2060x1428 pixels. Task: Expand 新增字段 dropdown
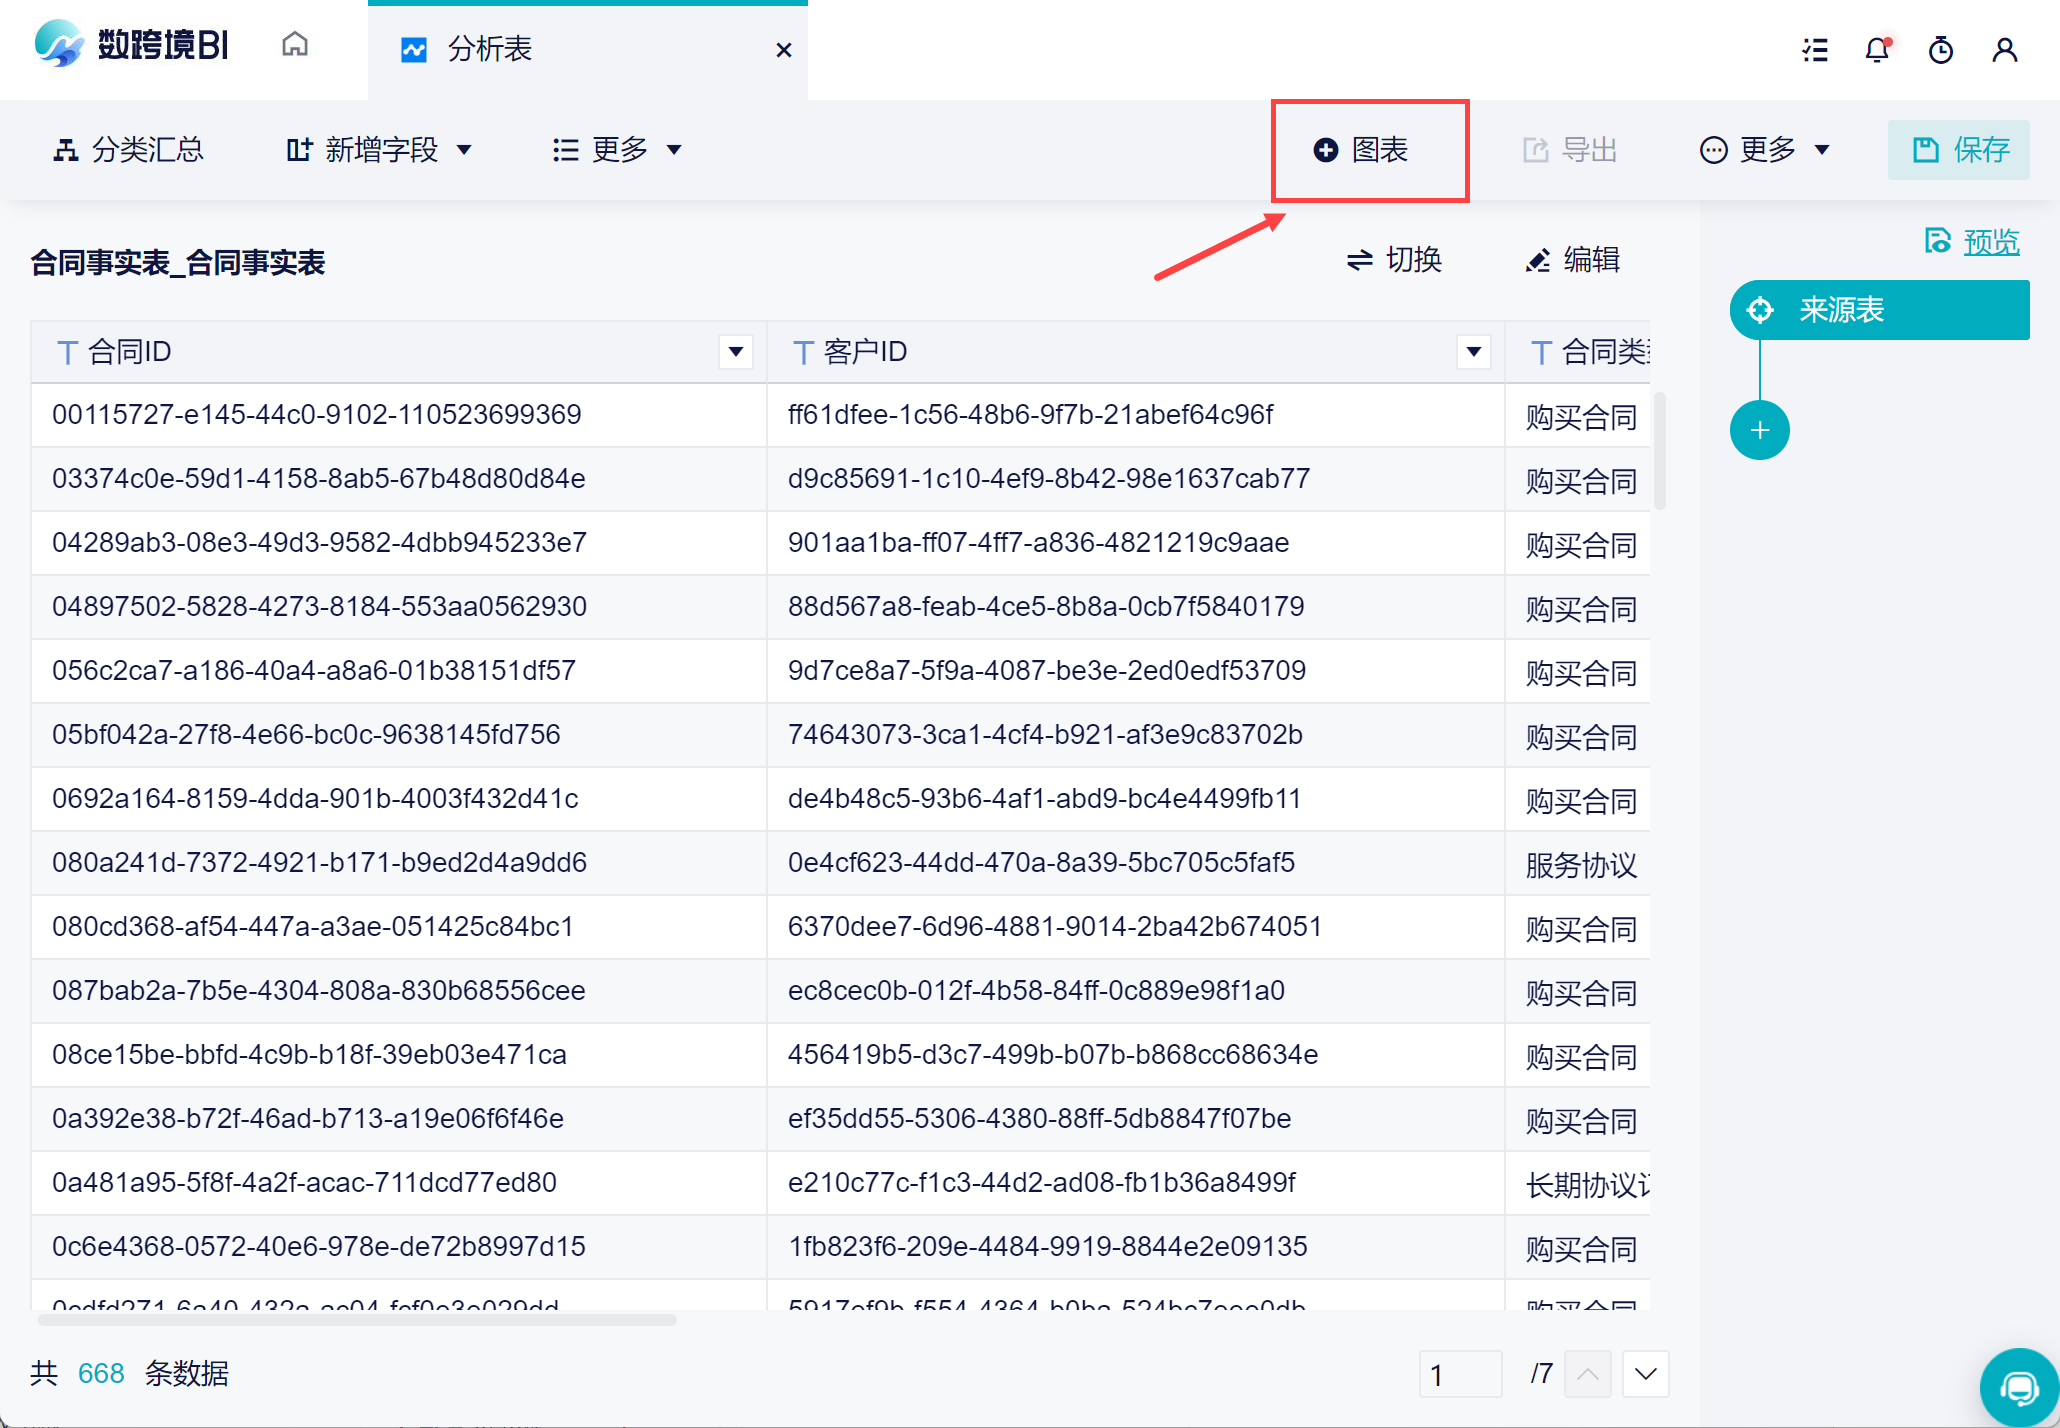click(x=380, y=150)
